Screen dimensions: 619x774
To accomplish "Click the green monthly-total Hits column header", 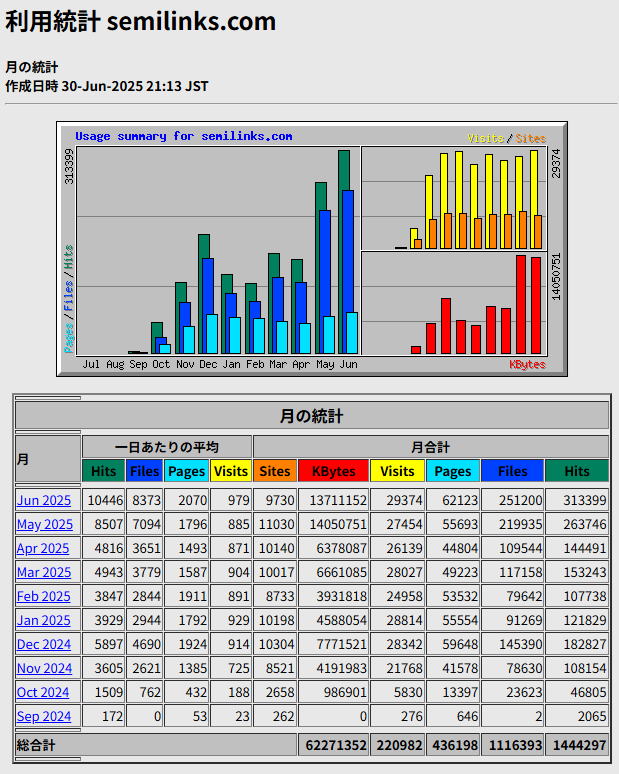I will 577,471.
